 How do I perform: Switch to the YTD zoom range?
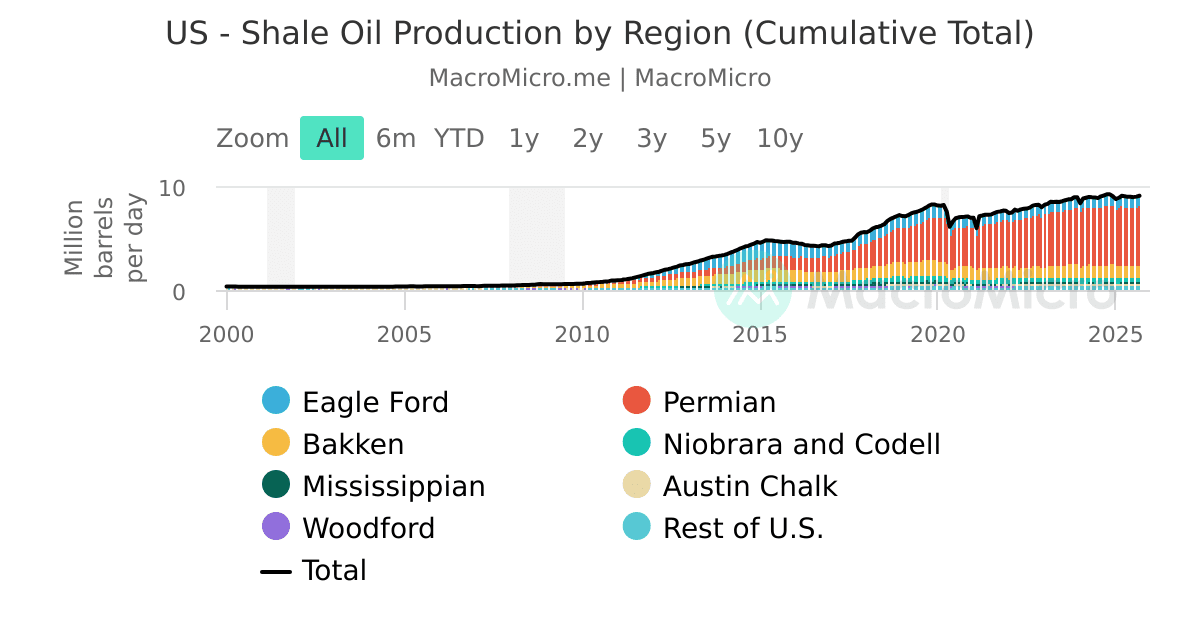459,138
